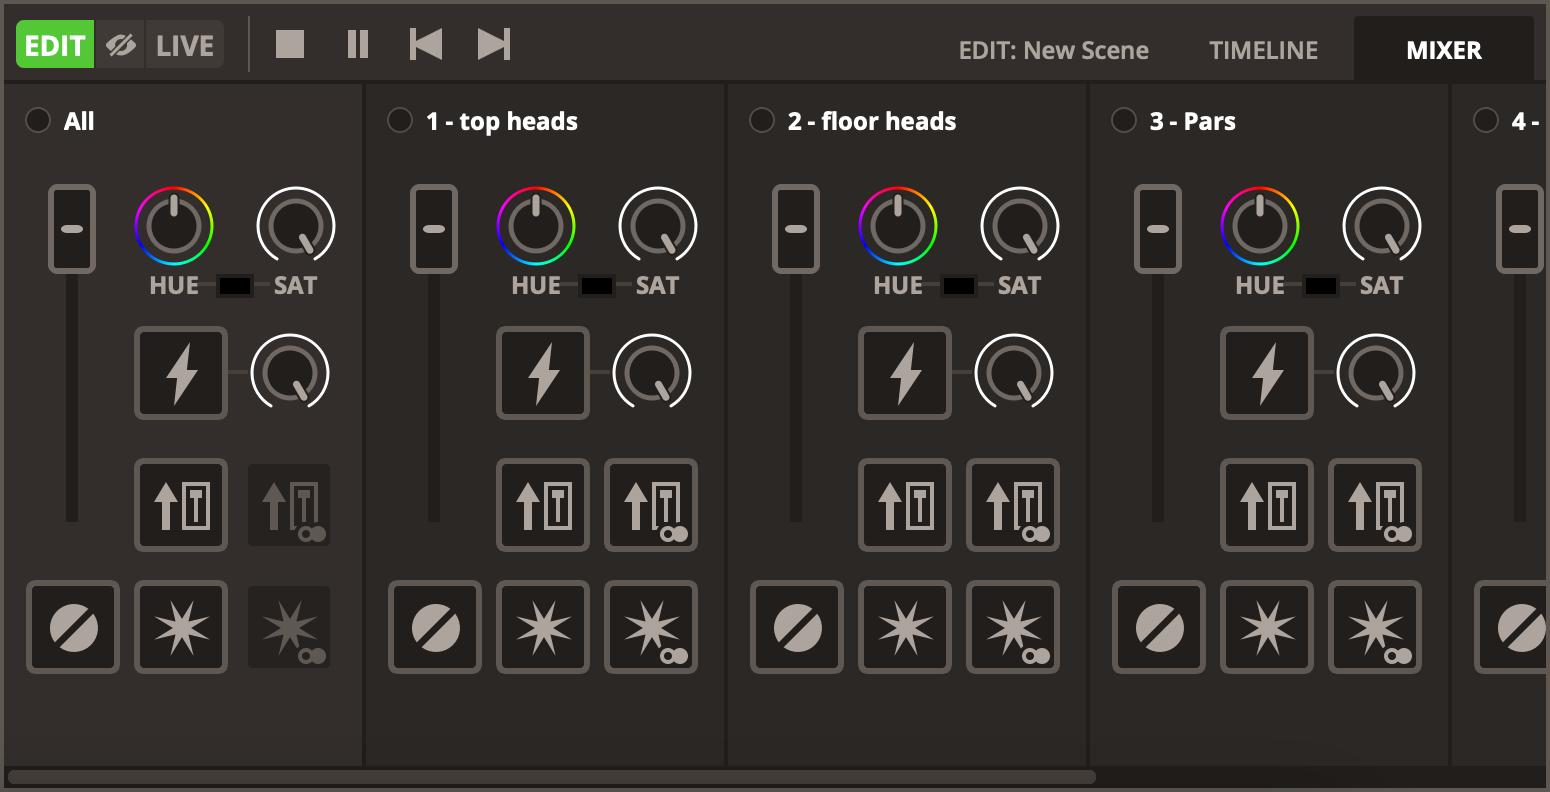
Task: Trigger the flash starburst button in 1 - top heads
Action: point(543,628)
